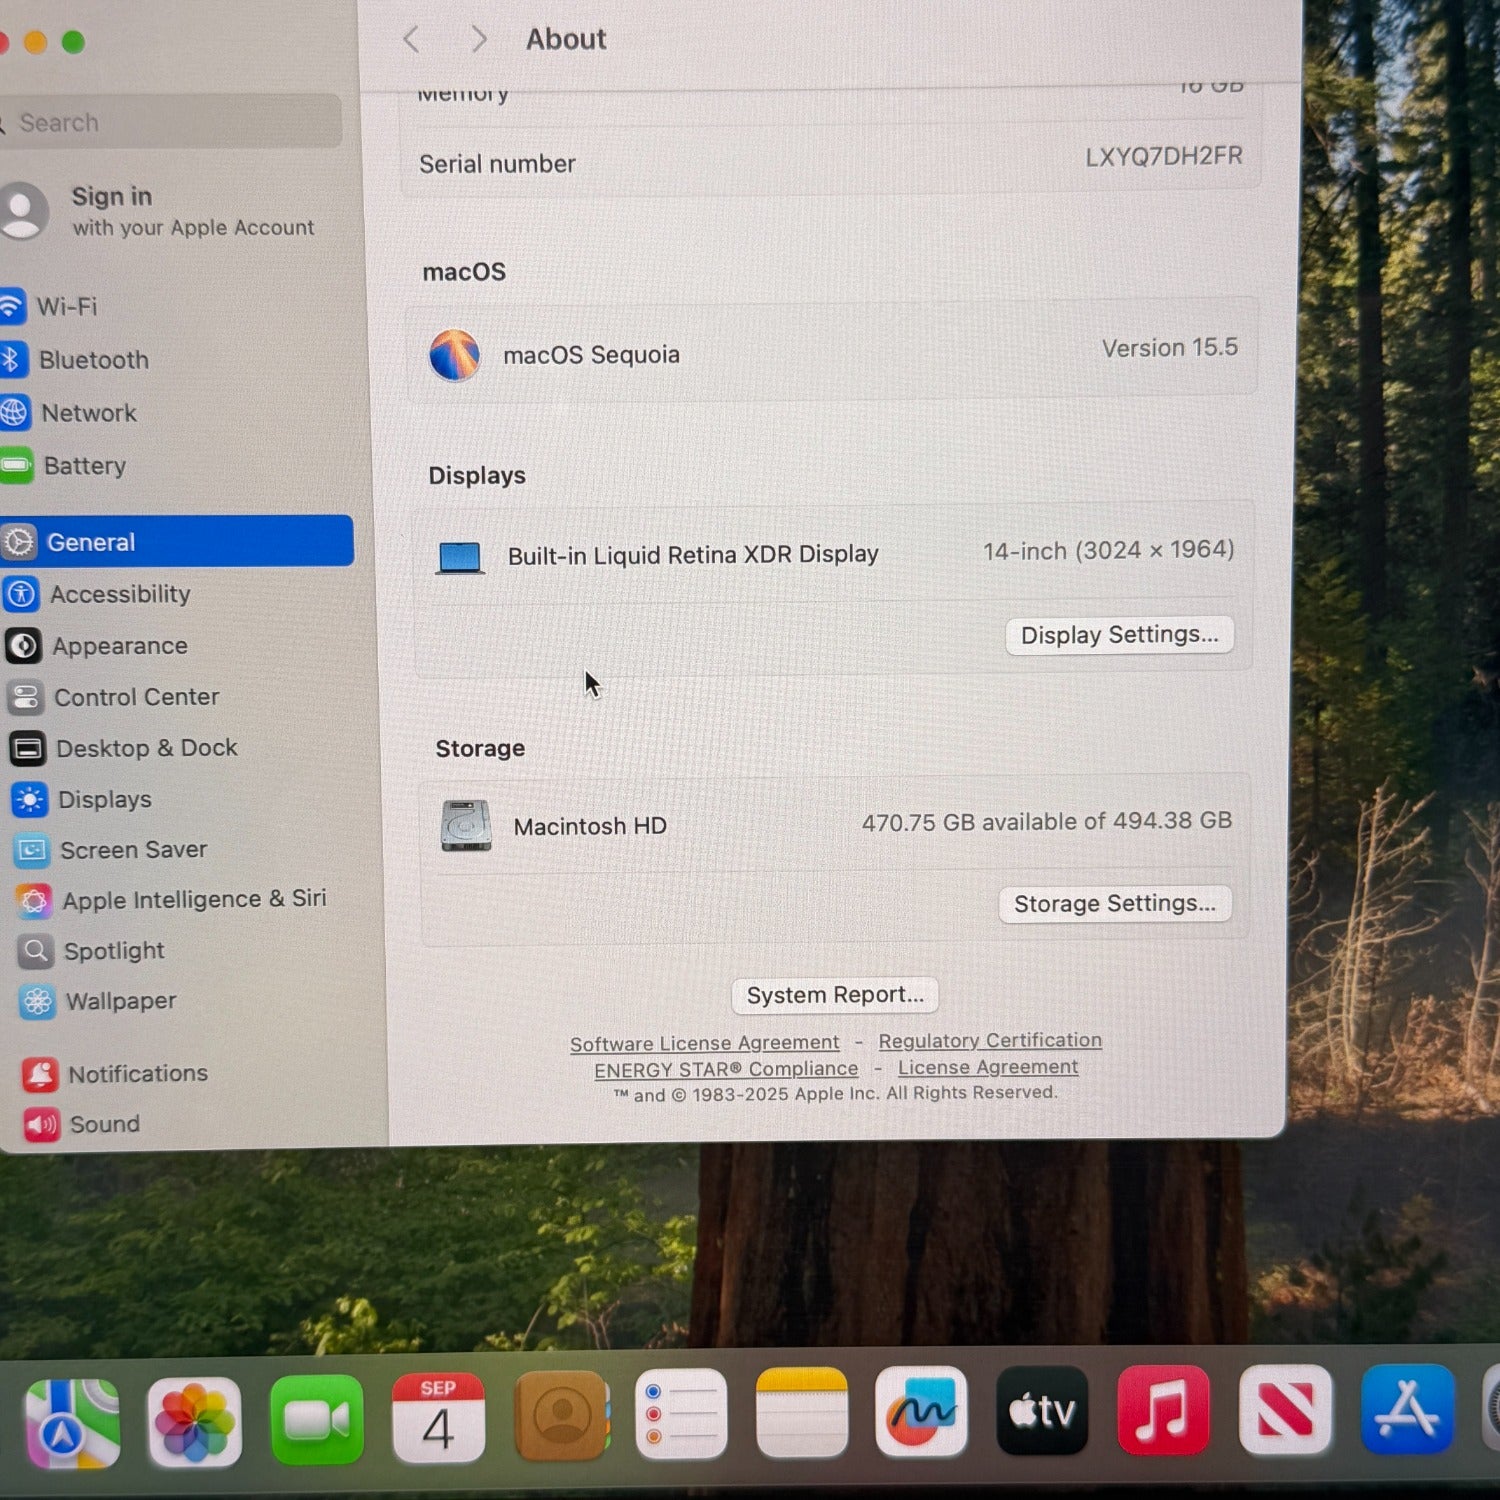The width and height of the screenshot is (1500, 1500).
Task: Open the Reminders app in Dock
Action: (x=680, y=1414)
